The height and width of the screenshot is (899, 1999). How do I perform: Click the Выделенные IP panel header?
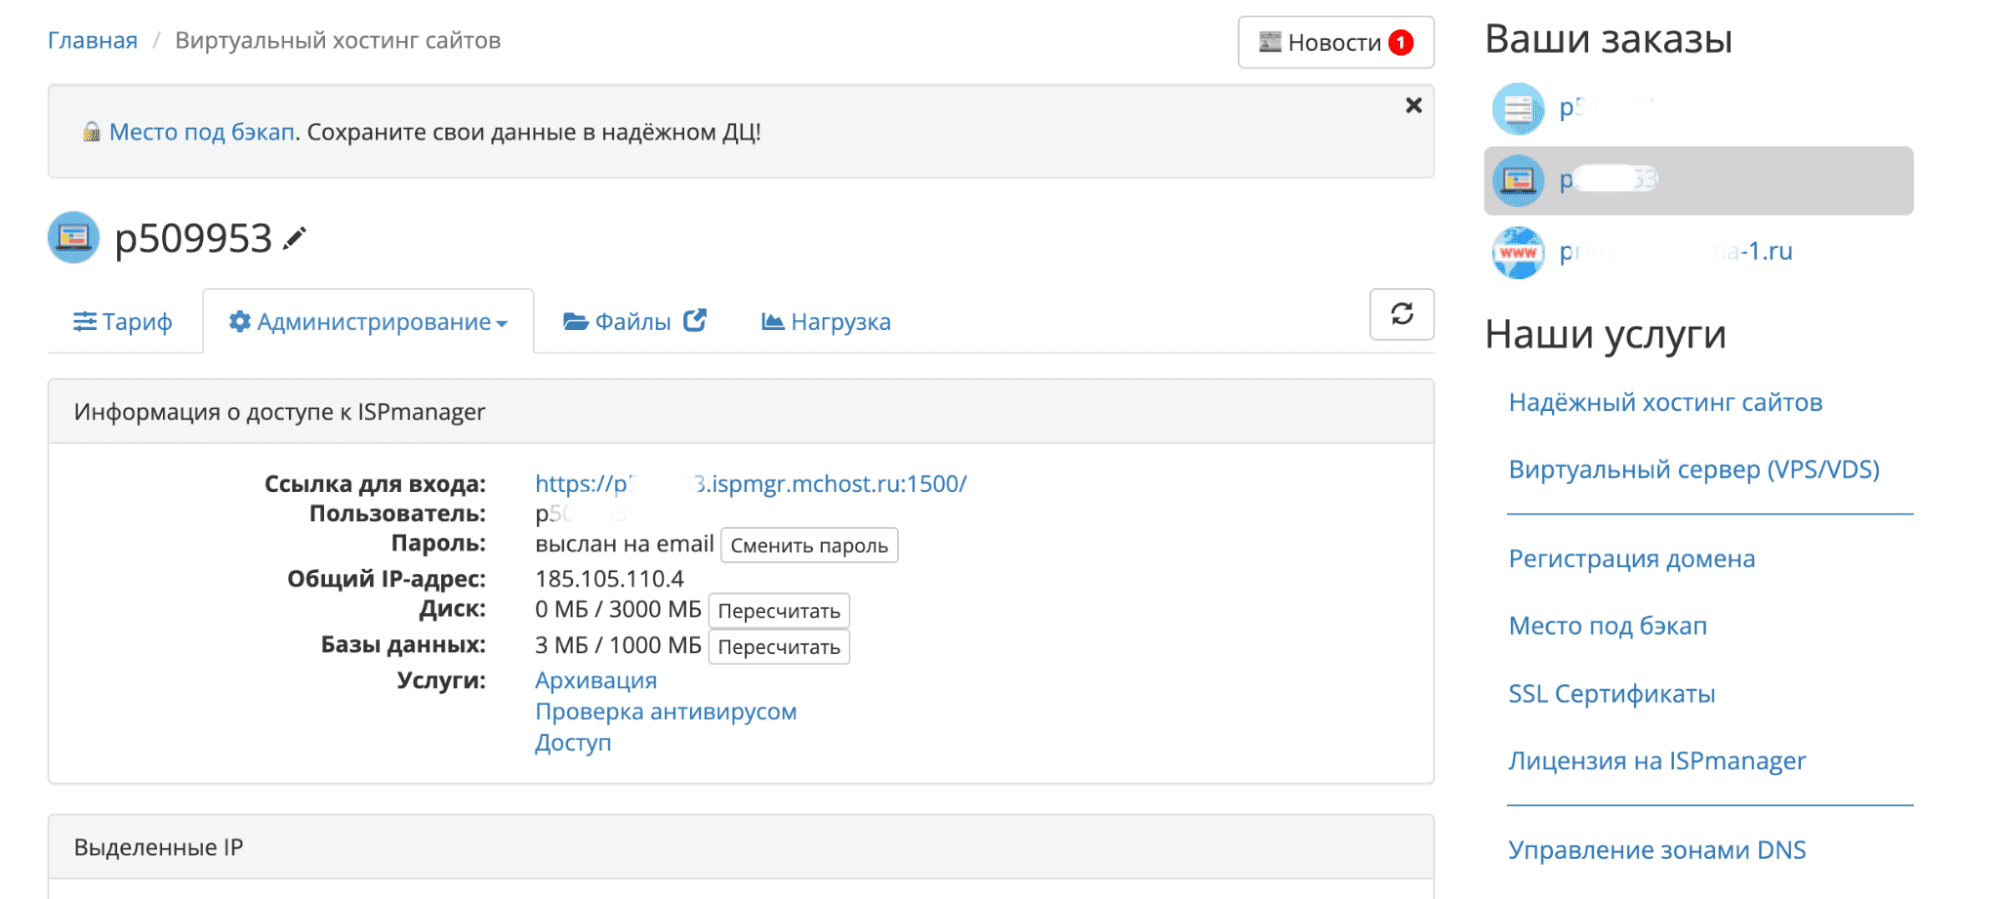(741, 847)
